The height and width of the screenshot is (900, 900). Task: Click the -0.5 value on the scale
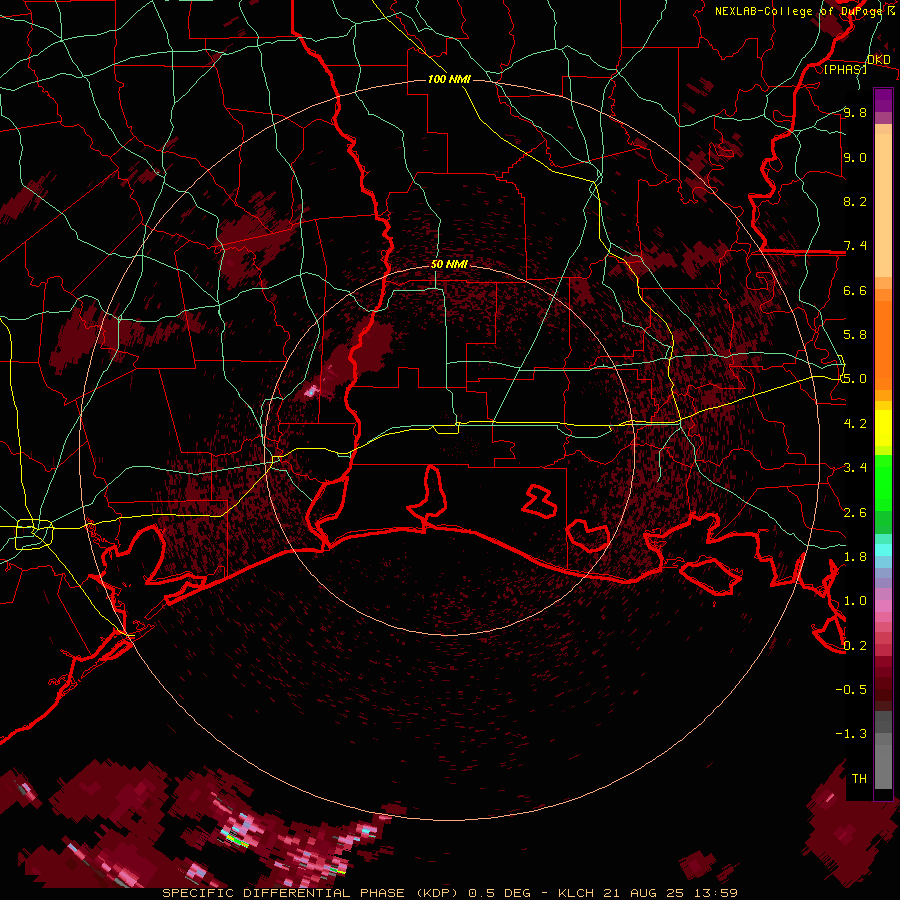[851, 690]
